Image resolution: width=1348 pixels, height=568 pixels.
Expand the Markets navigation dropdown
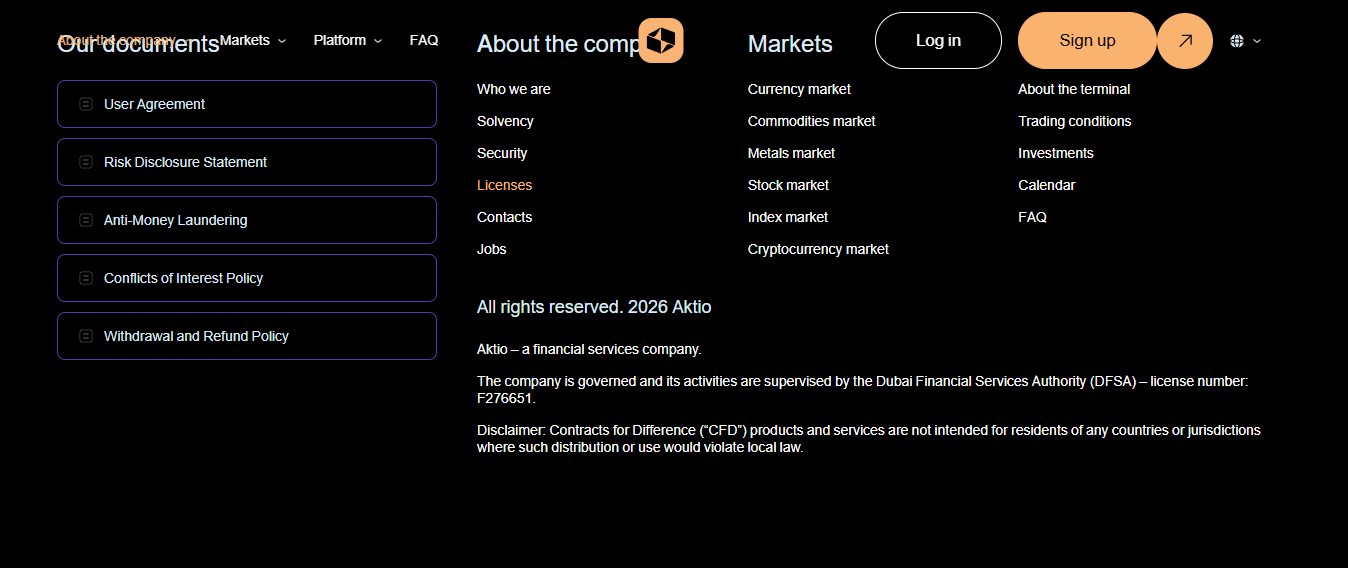(x=252, y=41)
